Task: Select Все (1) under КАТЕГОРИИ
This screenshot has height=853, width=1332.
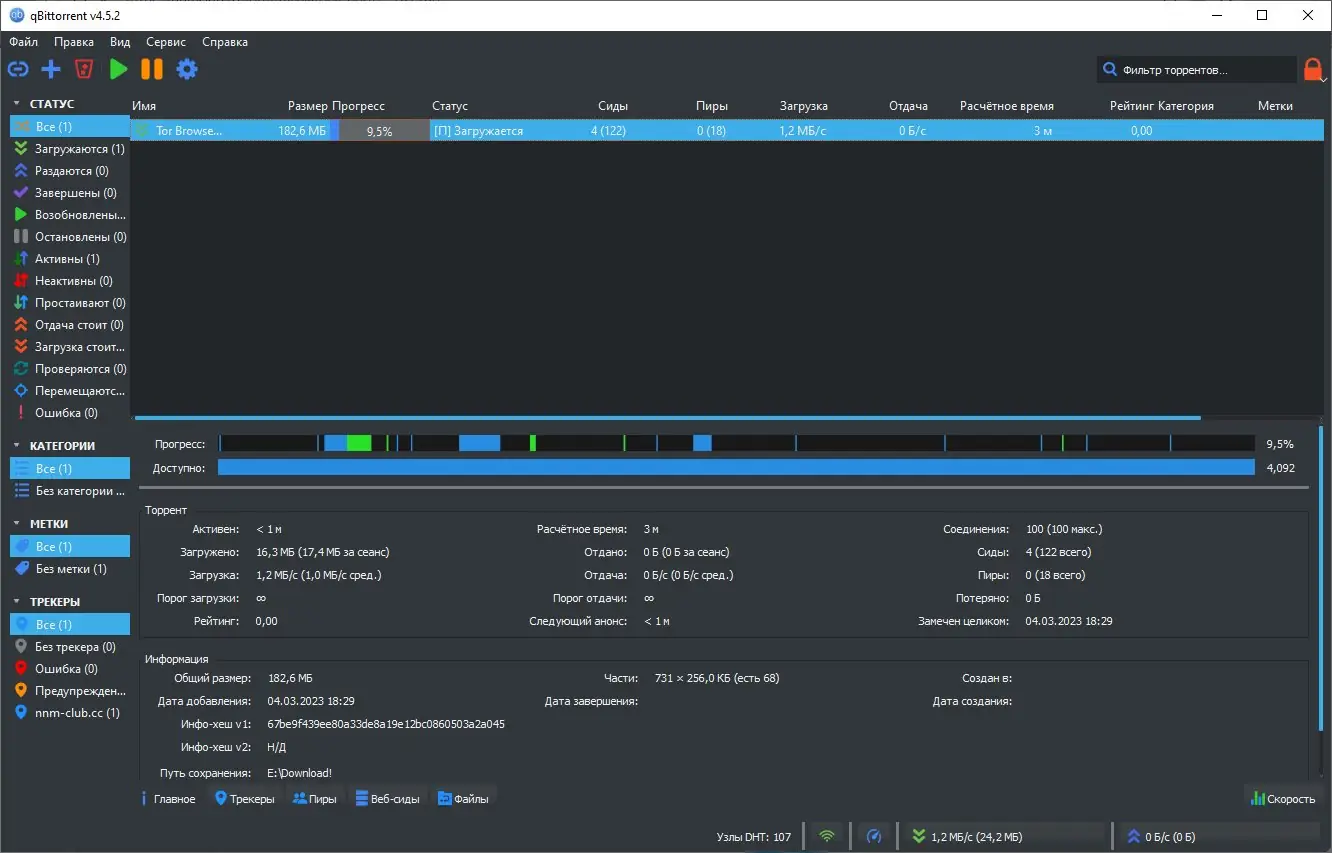Action: 70,469
